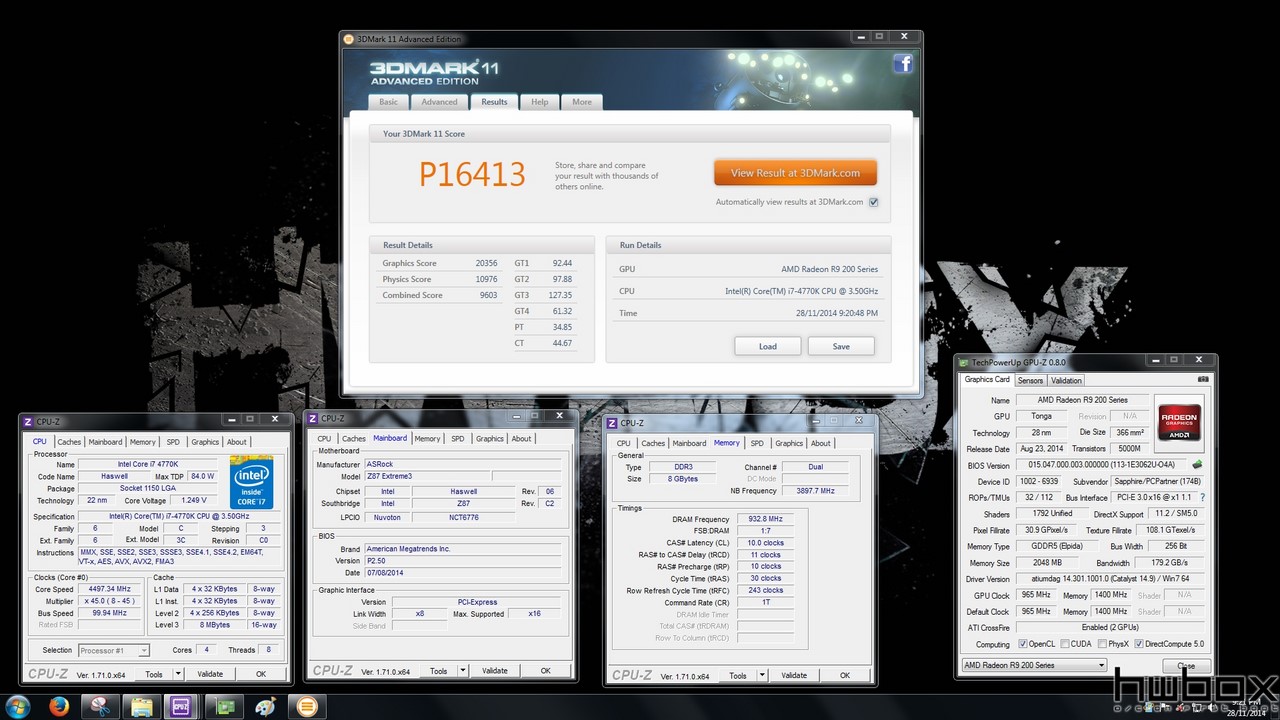Click the taskbar clock showing 28/11/2014
Image resolution: width=1280 pixels, height=720 pixels.
pos(1246,707)
